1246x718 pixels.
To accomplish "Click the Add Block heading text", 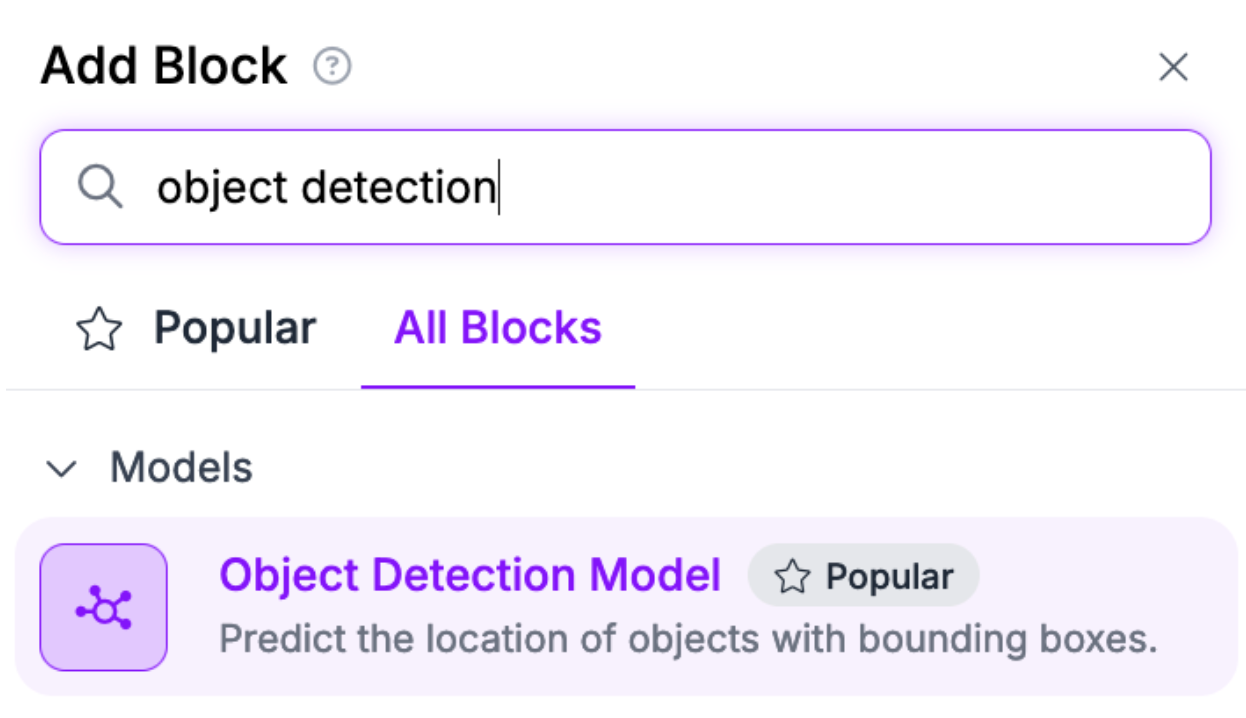I will (x=164, y=67).
